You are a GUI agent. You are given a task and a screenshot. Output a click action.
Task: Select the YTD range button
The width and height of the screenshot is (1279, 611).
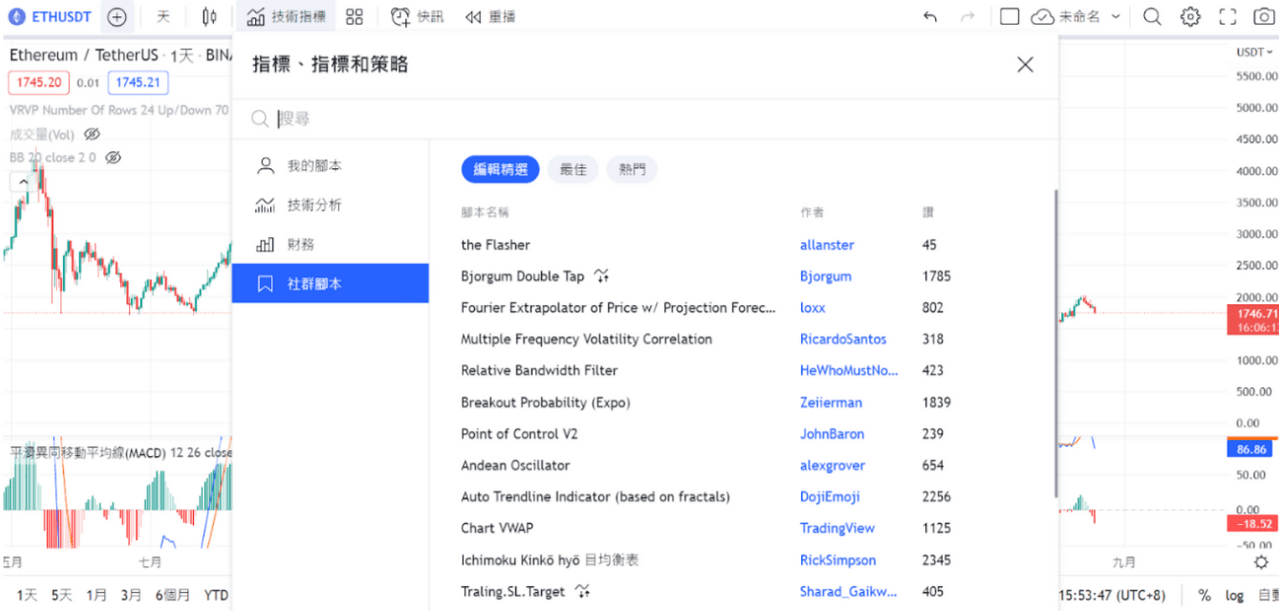pos(216,595)
